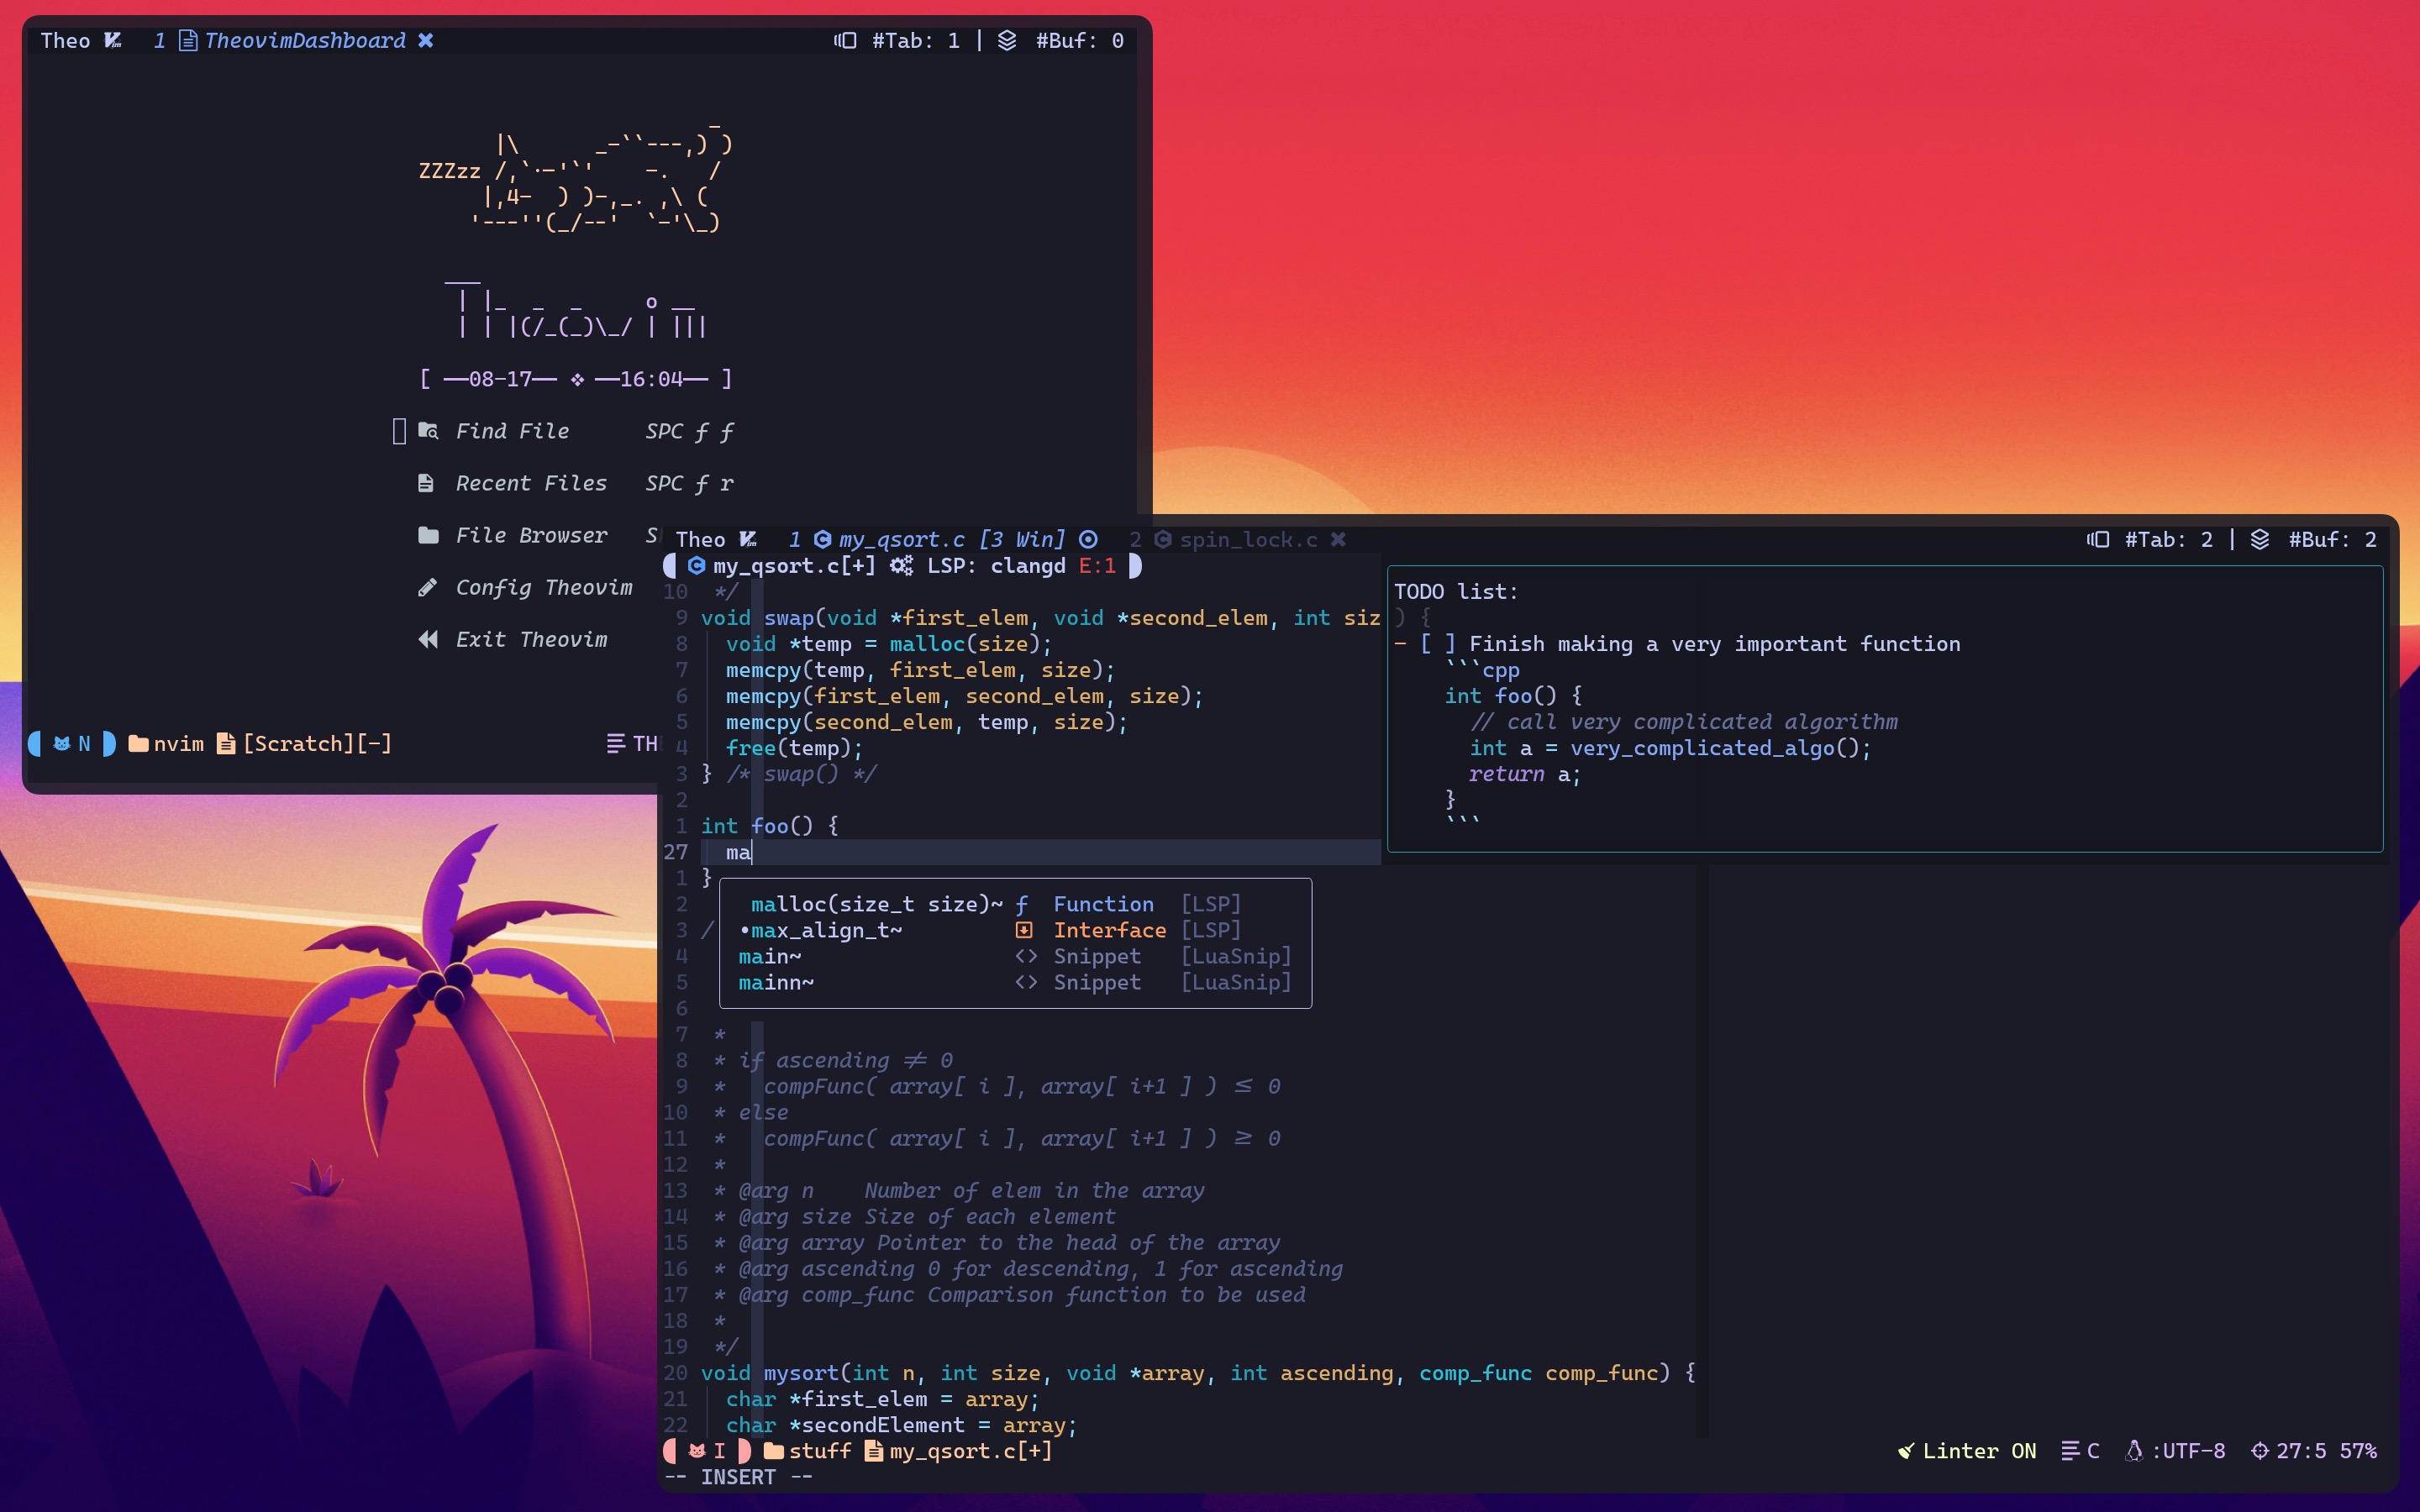Click the C file icon on the spin_lock.c tab
The image size is (2420, 1512).
click(x=1163, y=539)
